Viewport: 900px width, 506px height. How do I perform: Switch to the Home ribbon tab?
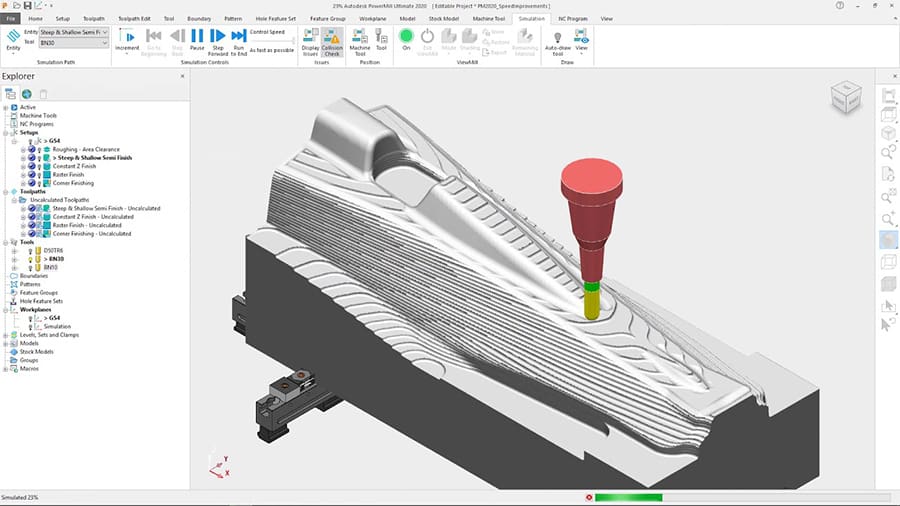pos(36,18)
